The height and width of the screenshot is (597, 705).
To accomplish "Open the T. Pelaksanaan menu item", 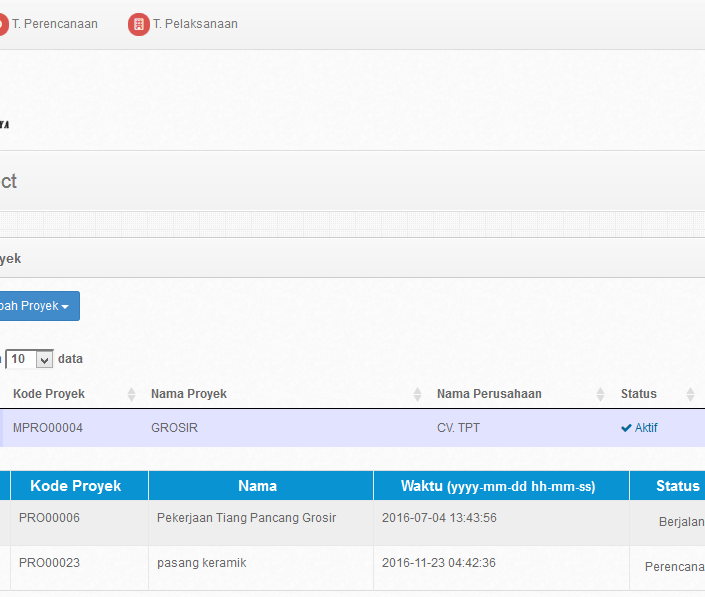I will 195,24.
